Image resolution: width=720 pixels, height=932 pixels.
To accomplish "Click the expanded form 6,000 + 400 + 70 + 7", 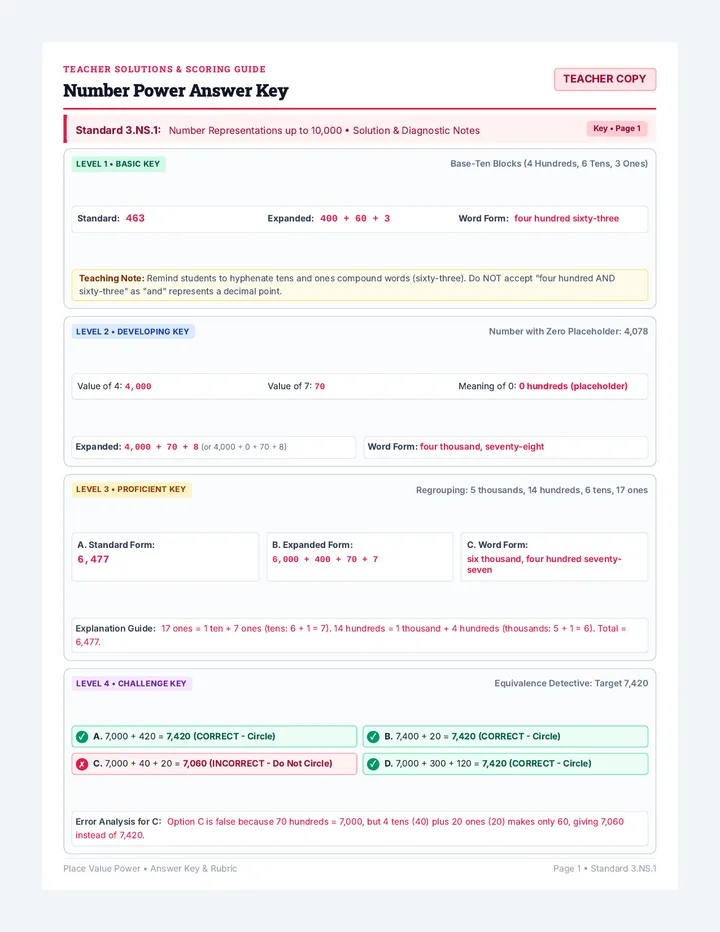I will tap(325, 559).
